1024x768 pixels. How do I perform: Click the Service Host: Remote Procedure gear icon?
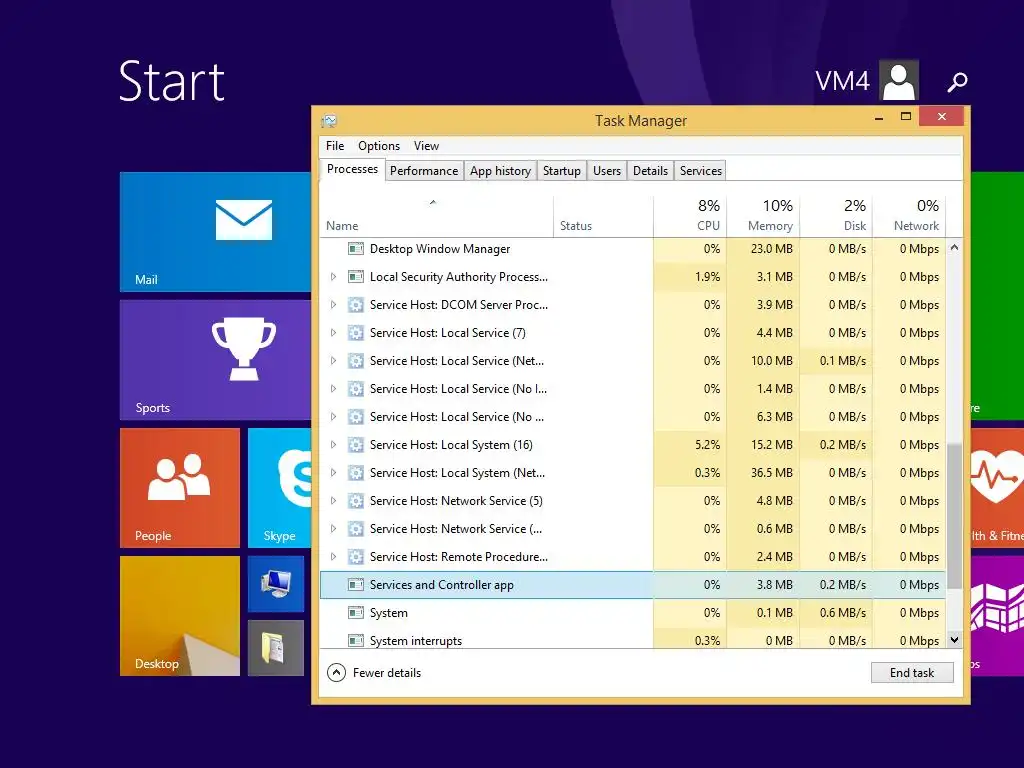355,557
